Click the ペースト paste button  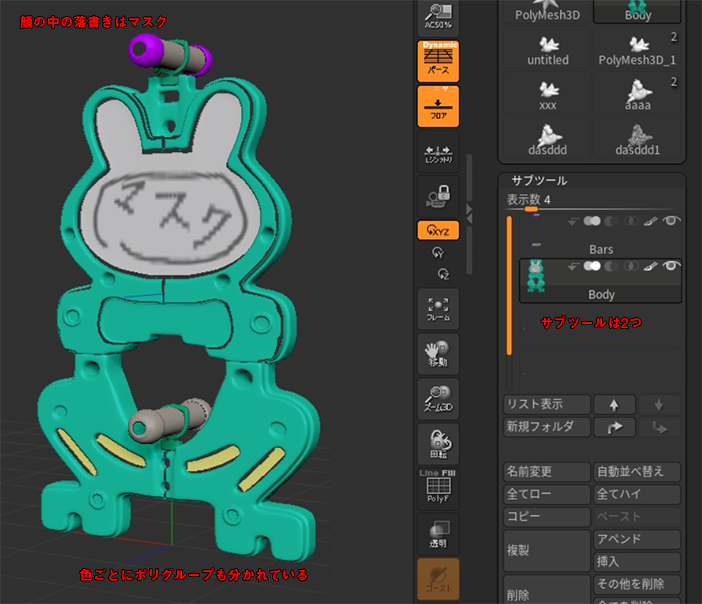637,517
